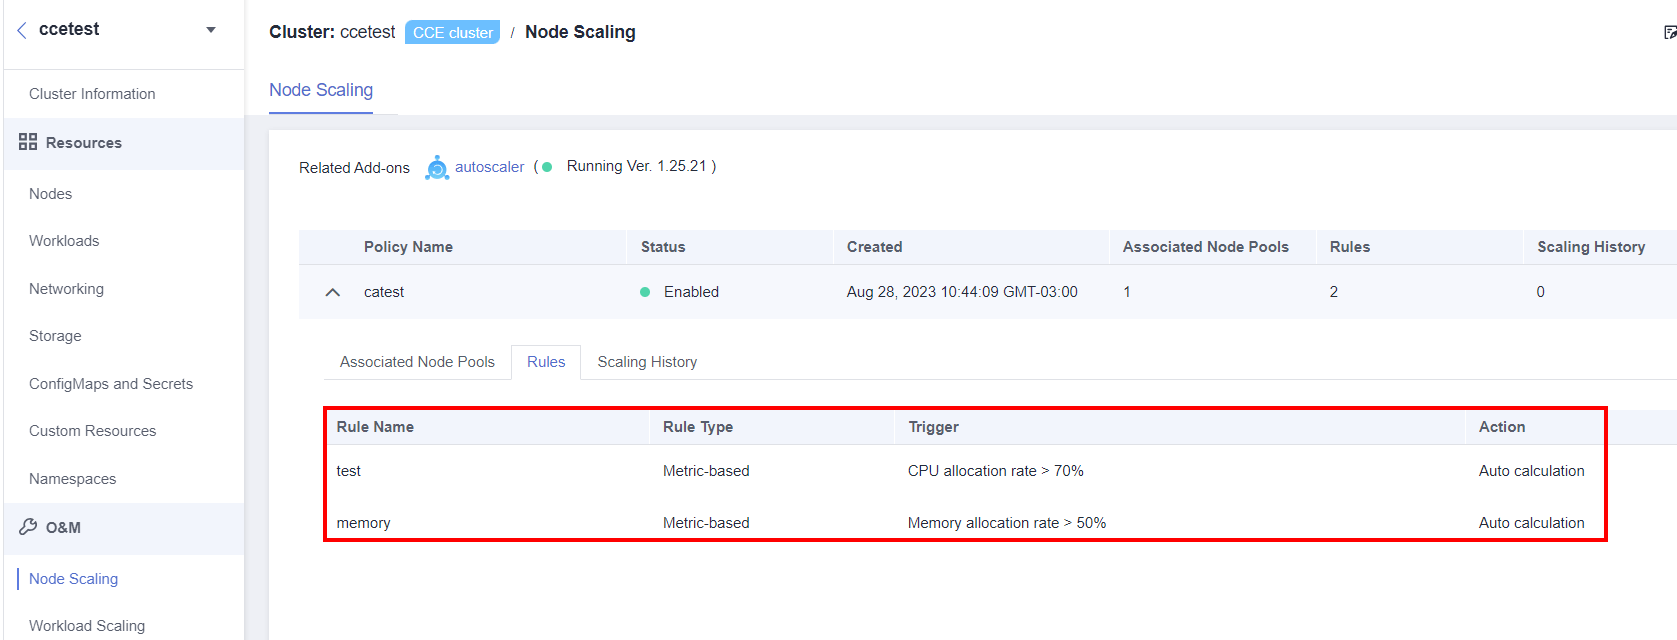
Task: Select the Rules tab
Action: pos(545,361)
